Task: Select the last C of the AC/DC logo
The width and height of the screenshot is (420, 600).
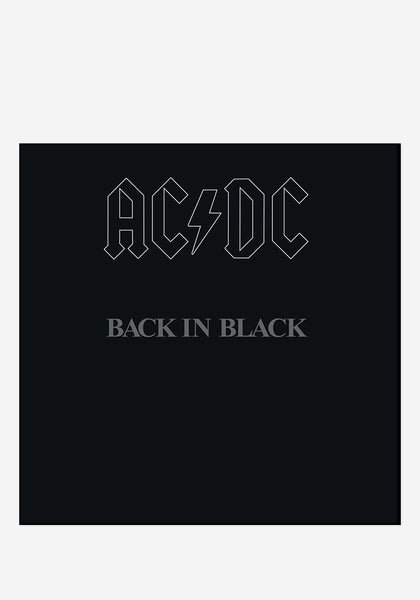Action: pyautogui.click(x=290, y=218)
